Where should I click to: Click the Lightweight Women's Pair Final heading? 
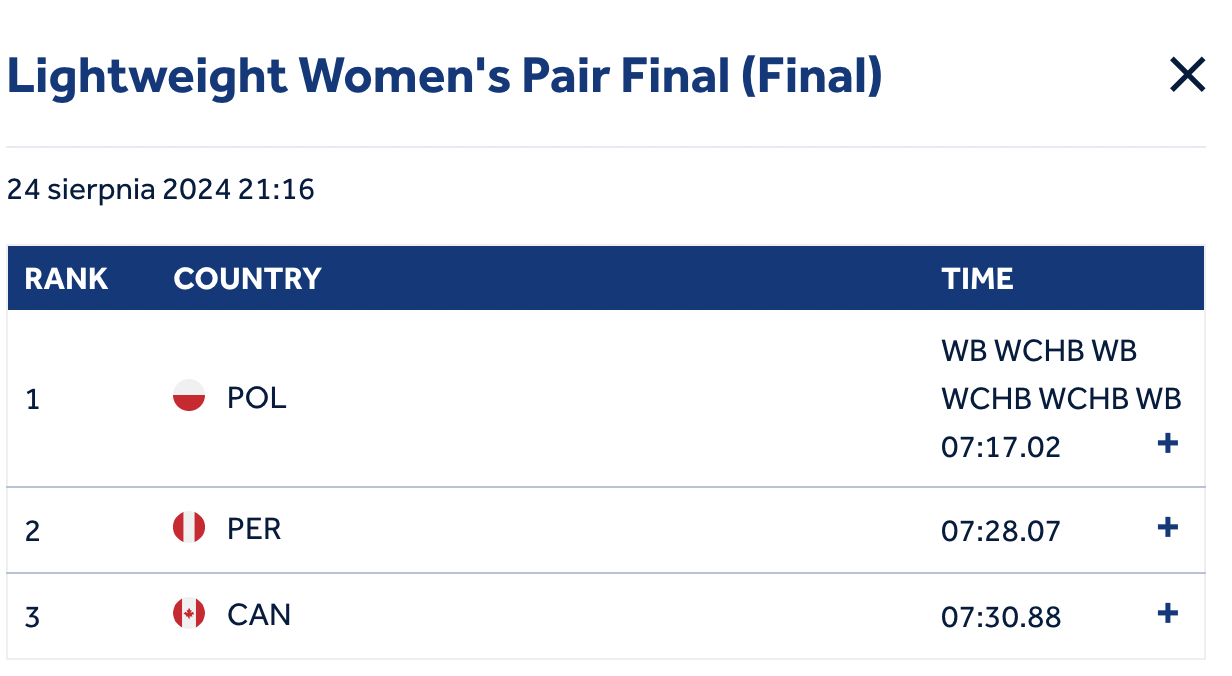point(445,76)
